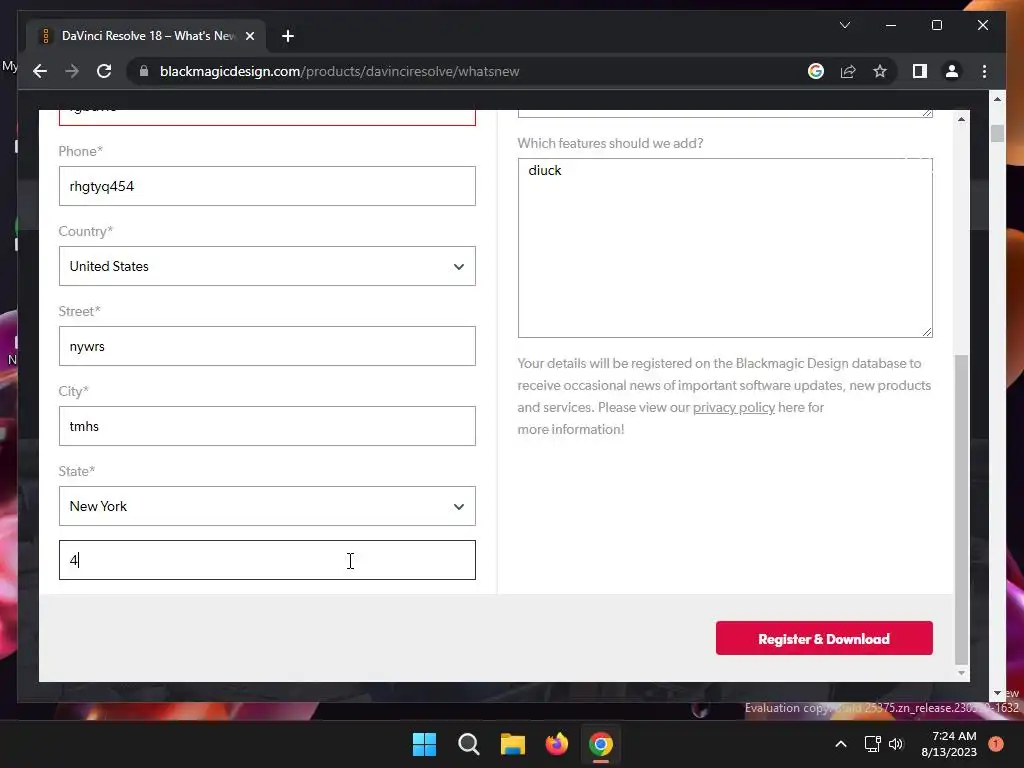Open clock showing 7:24 AM

tap(949, 744)
